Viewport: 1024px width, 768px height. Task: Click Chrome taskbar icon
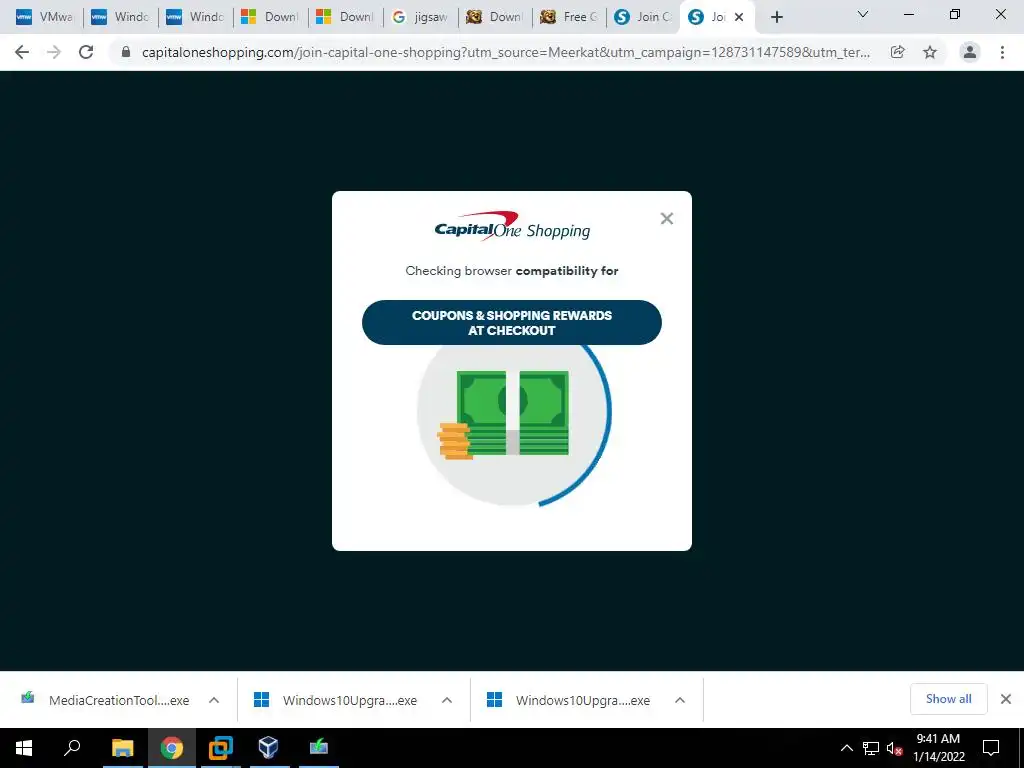[171, 747]
